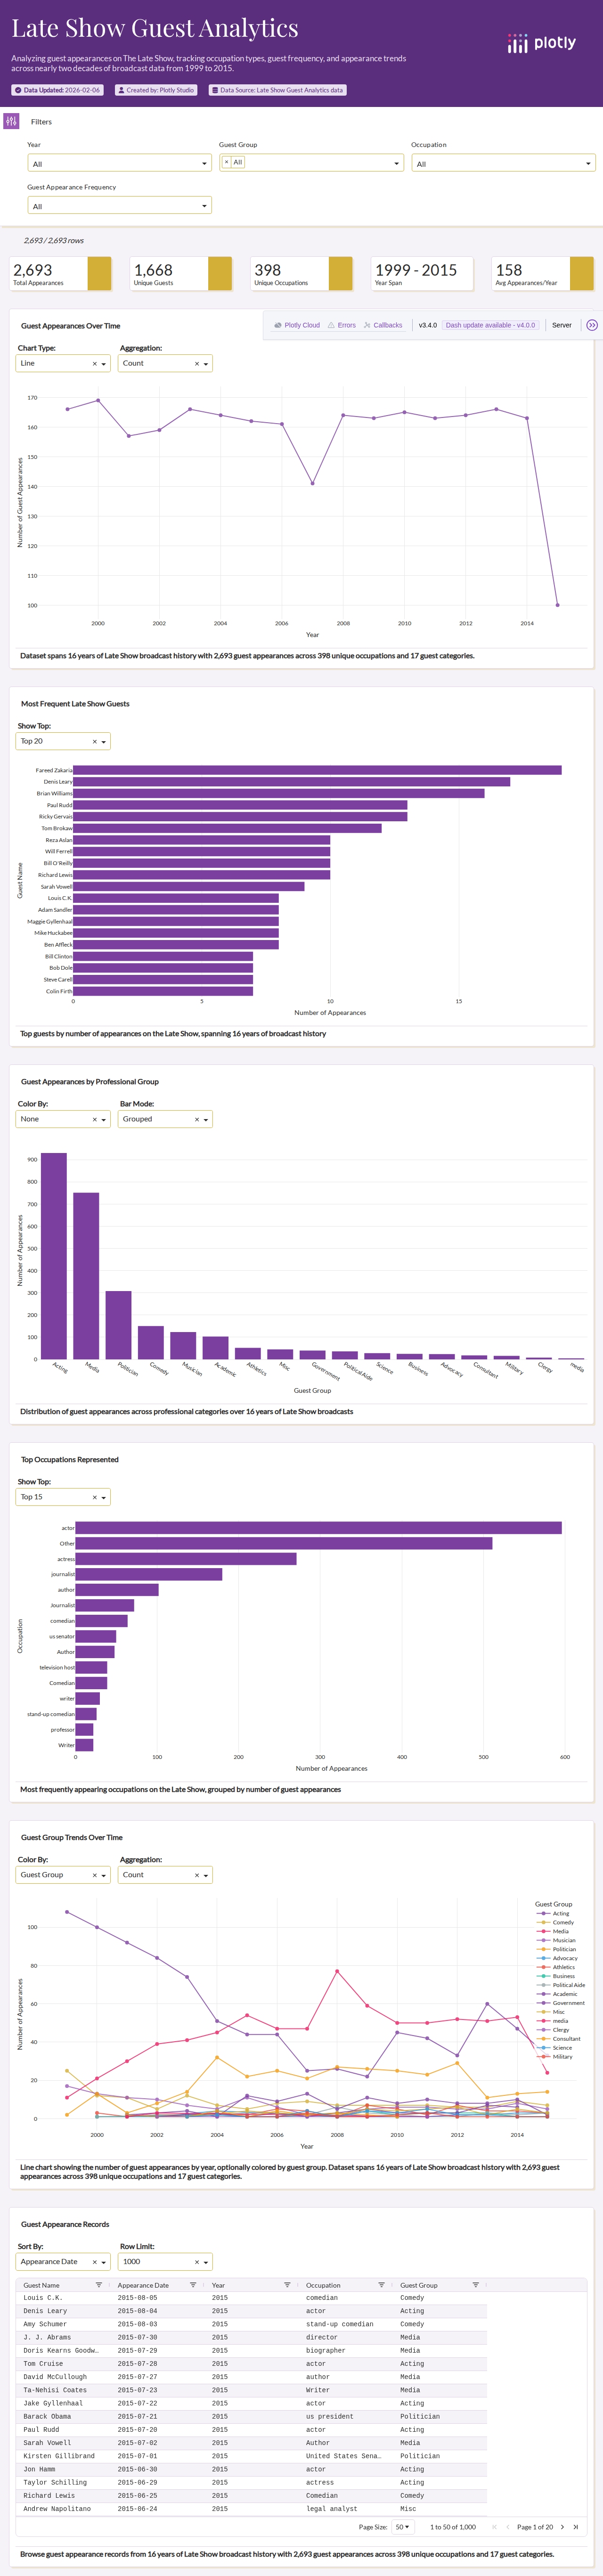Sort table by Guest Name header
The width and height of the screenshot is (603, 2576).
41,2285
